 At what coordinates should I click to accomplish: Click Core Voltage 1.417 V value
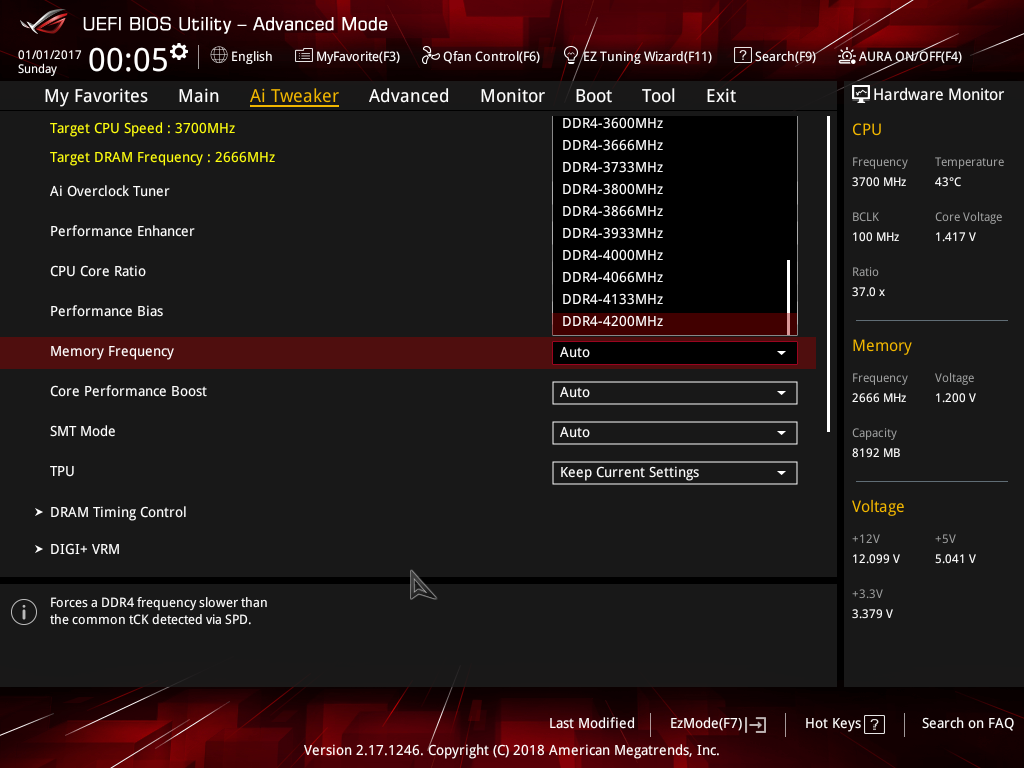[955, 236]
